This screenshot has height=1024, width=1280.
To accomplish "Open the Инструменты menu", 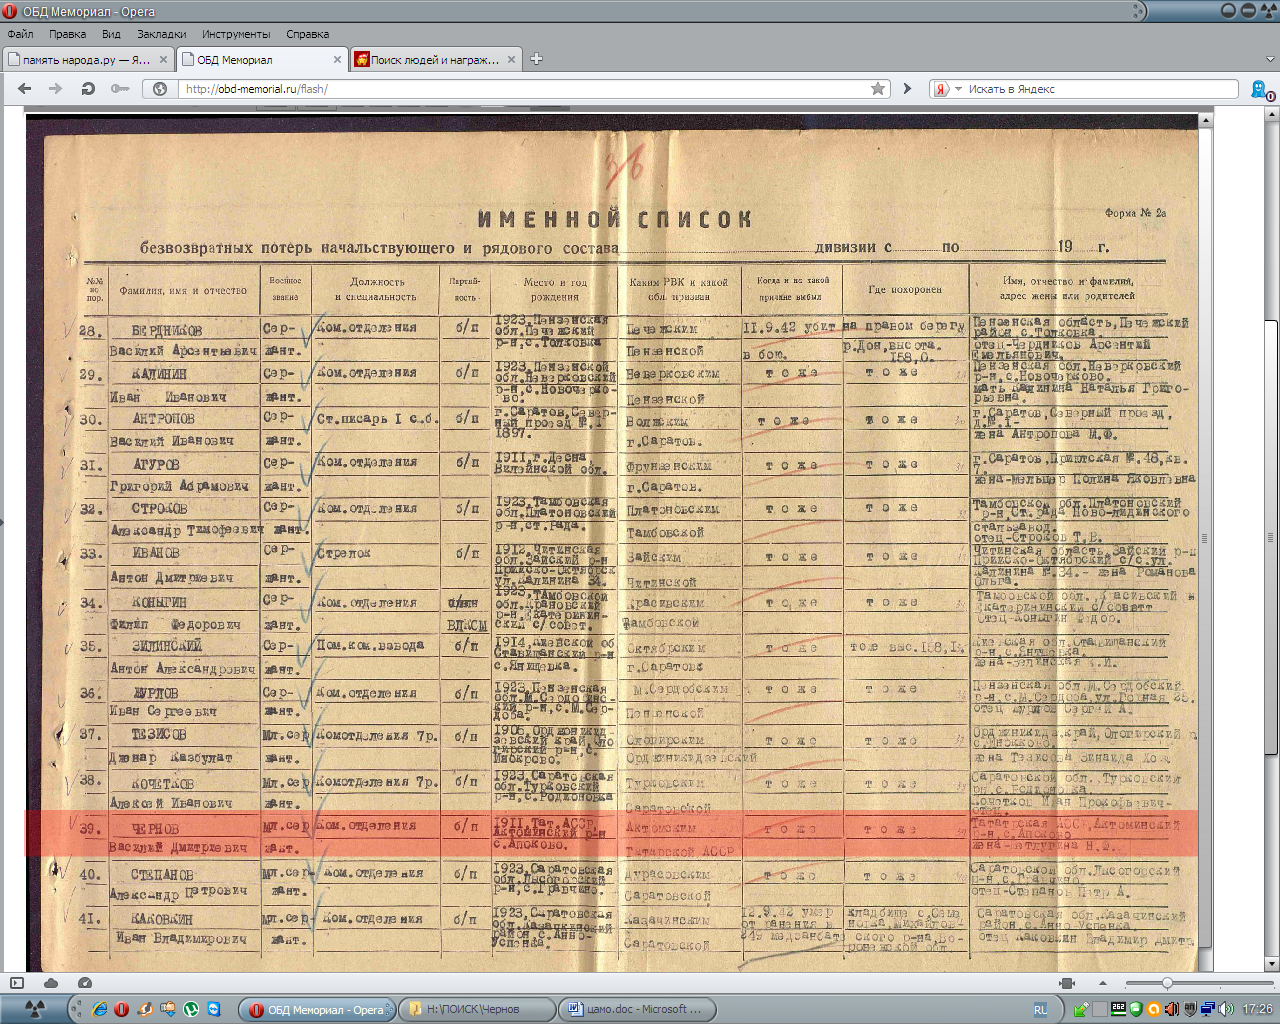I will click(x=236, y=34).
